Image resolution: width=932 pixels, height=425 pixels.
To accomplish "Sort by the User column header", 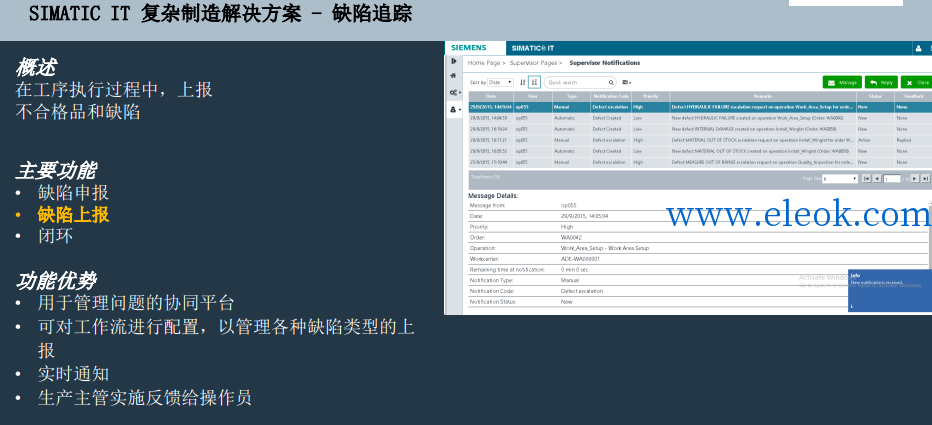I will click(x=533, y=96).
